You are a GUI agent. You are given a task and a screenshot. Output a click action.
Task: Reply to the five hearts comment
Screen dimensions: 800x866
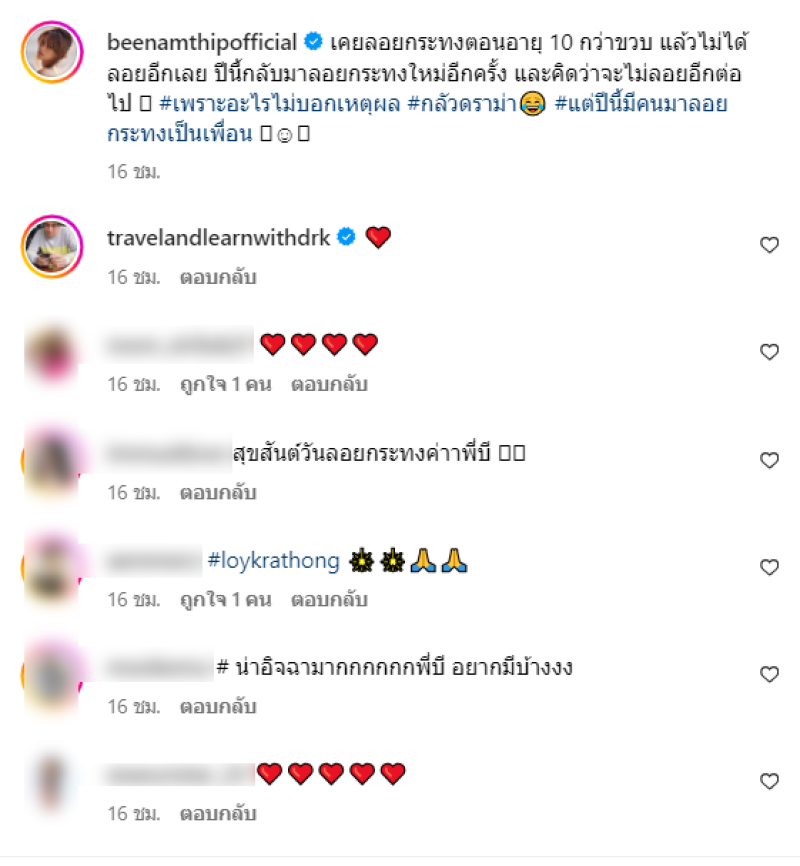(218, 814)
